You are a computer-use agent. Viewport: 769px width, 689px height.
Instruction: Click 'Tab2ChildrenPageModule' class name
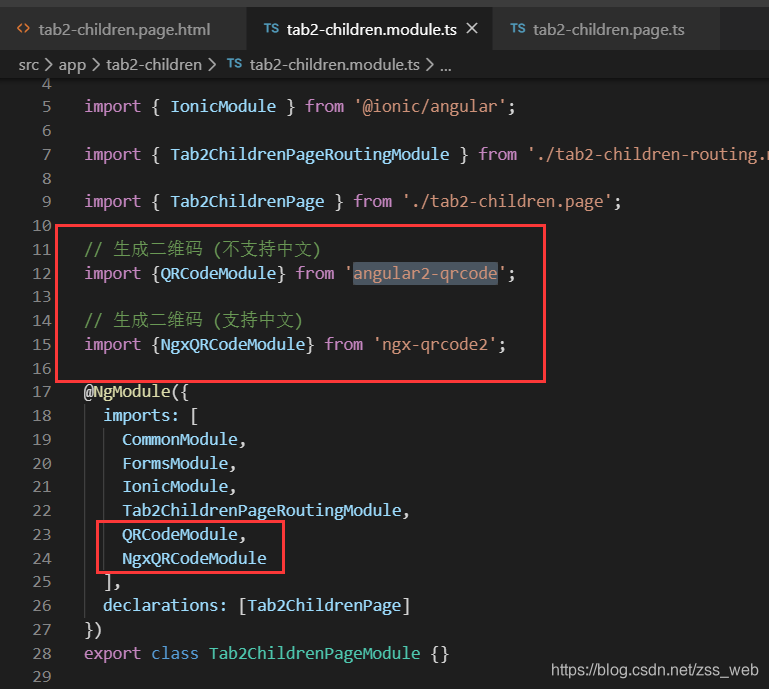point(314,654)
